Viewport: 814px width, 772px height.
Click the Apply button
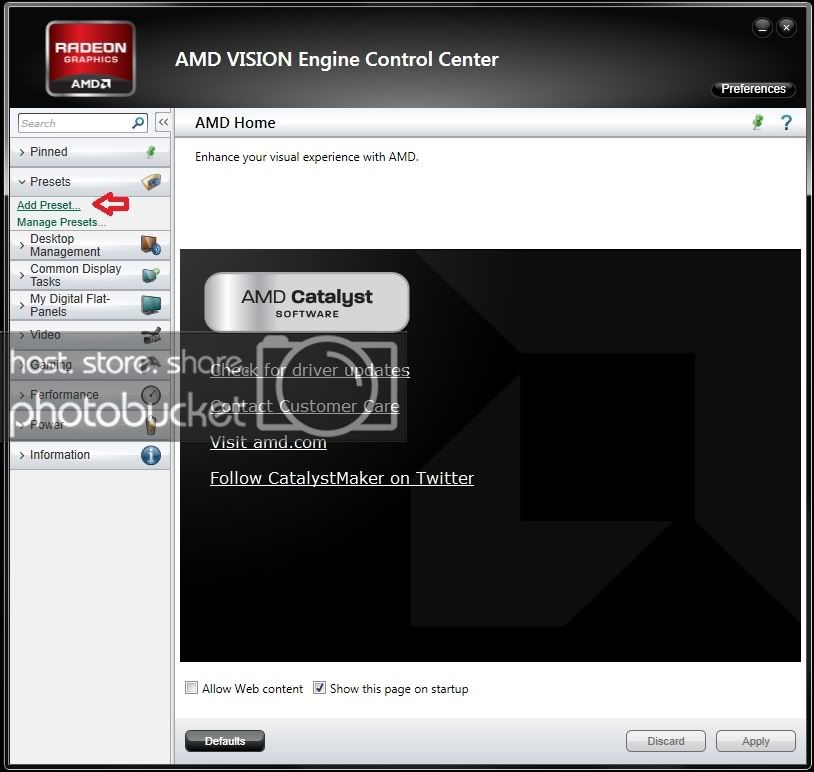[756, 741]
